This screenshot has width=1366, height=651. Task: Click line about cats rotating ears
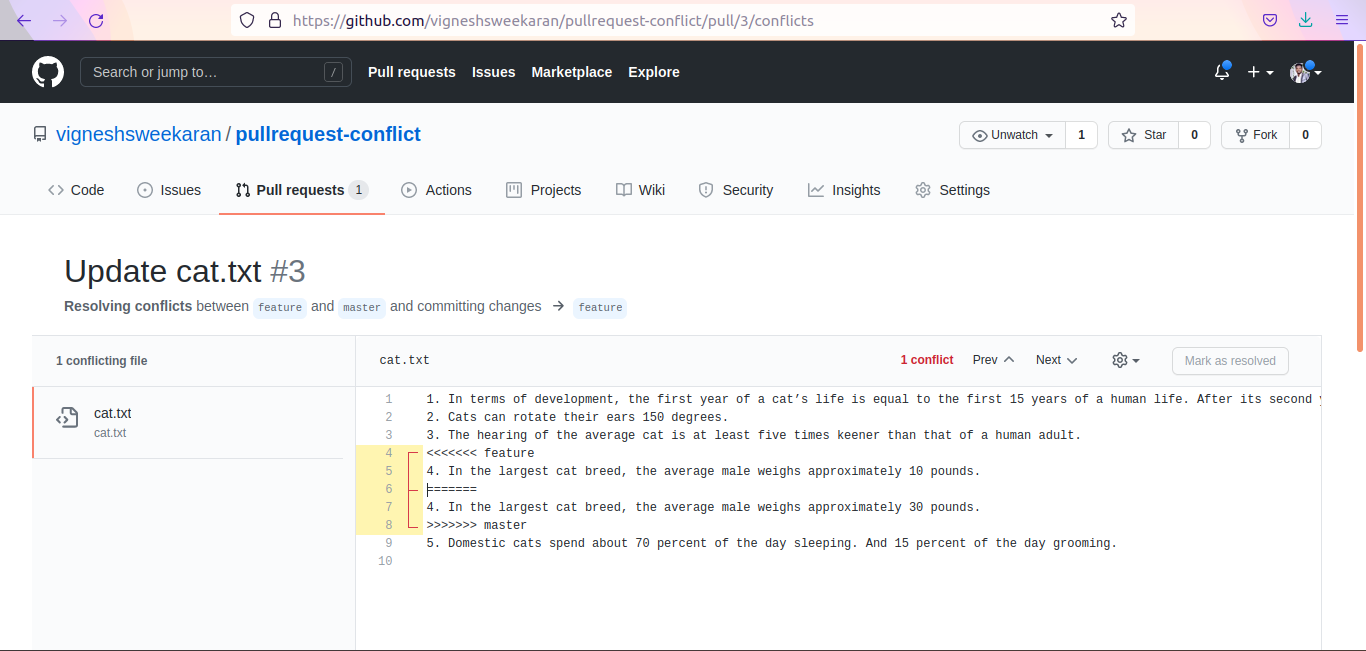577,417
